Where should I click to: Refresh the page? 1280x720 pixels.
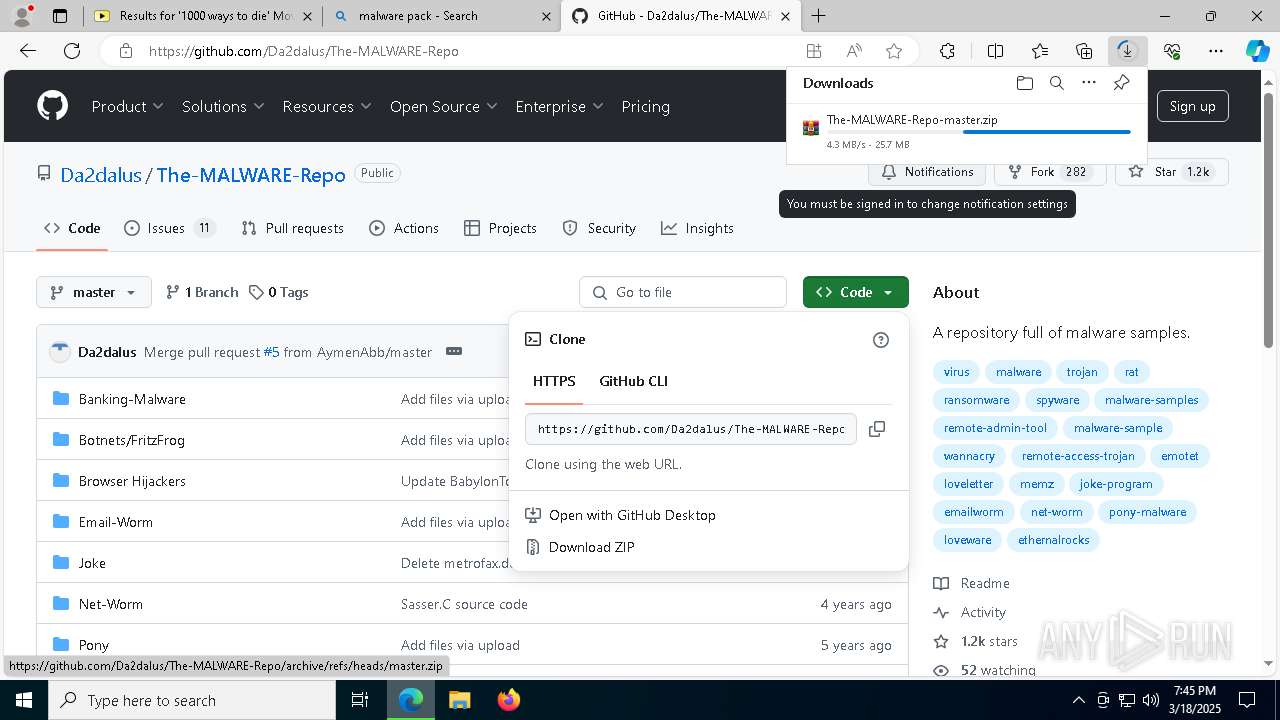click(72, 51)
